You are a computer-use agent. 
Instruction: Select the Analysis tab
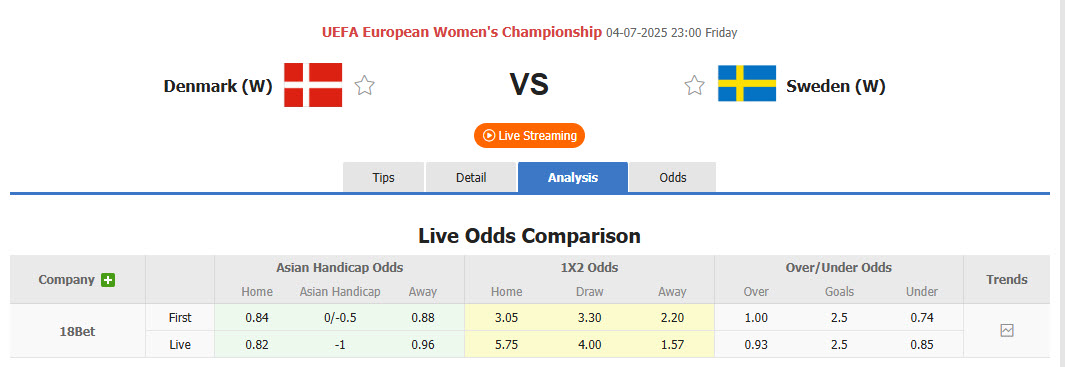pyautogui.click(x=573, y=177)
